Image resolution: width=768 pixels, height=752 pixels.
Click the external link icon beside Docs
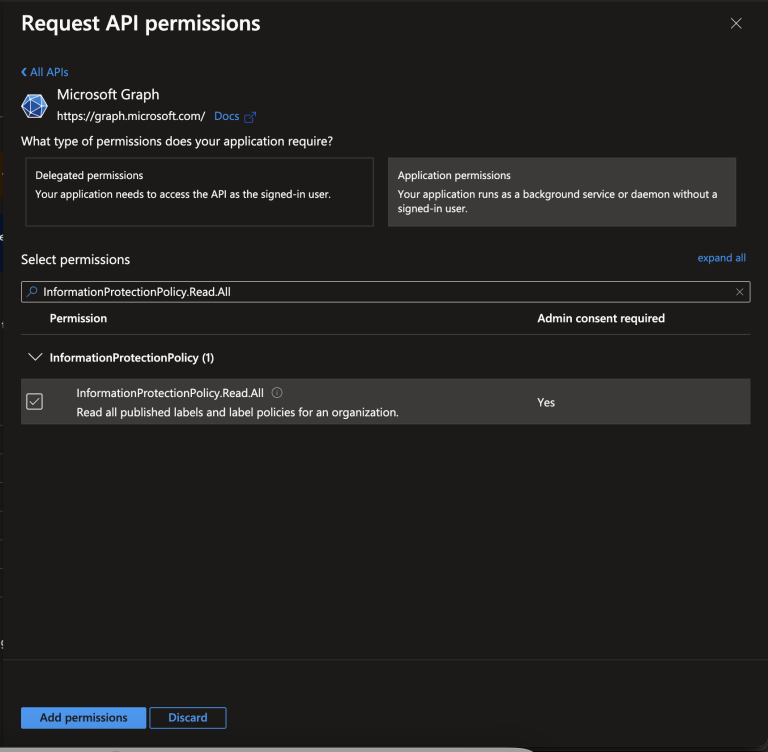click(250, 117)
